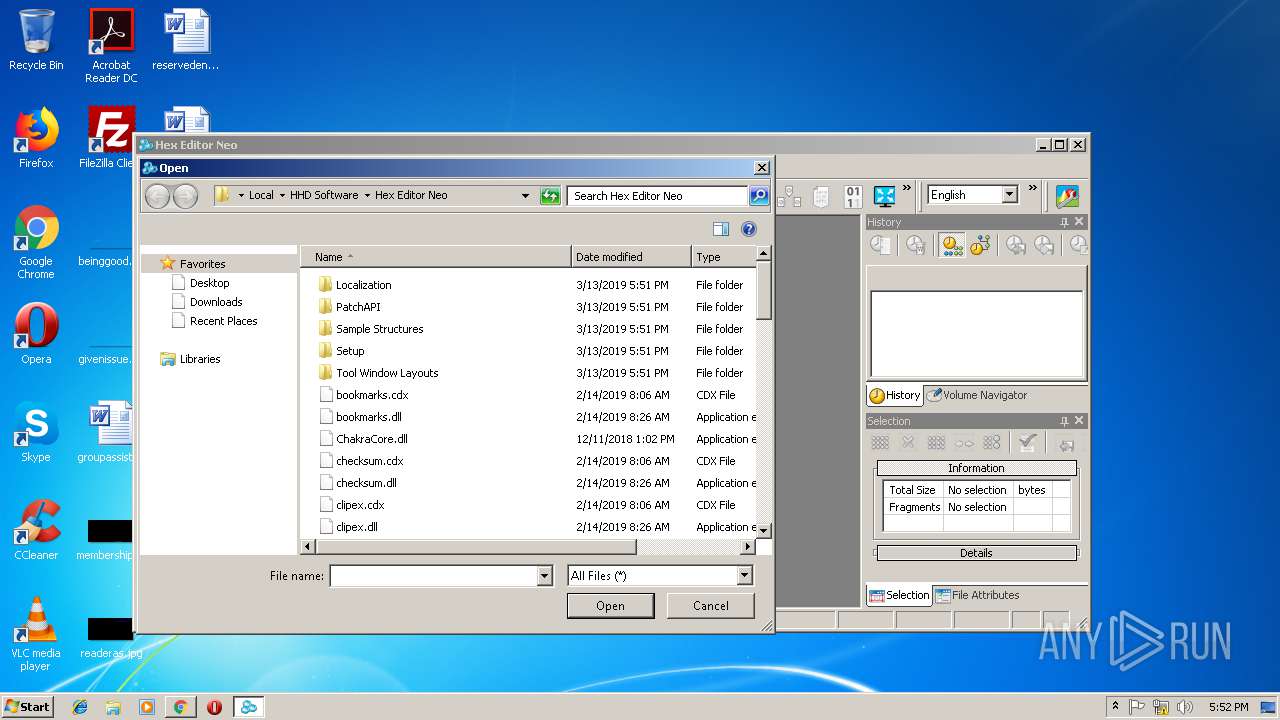Click the file list's vertical scrollbar down arrow
Viewport: 1280px width, 720px height.
[x=763, y=530]
